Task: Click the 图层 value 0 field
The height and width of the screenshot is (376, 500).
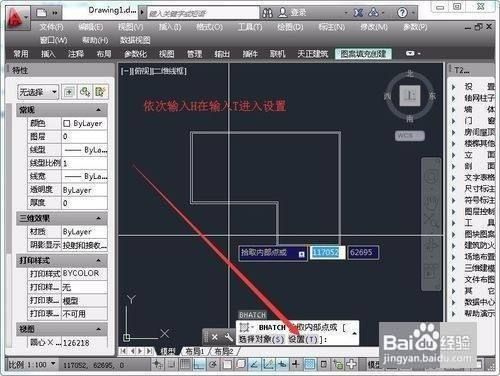Action: (84, 136)
